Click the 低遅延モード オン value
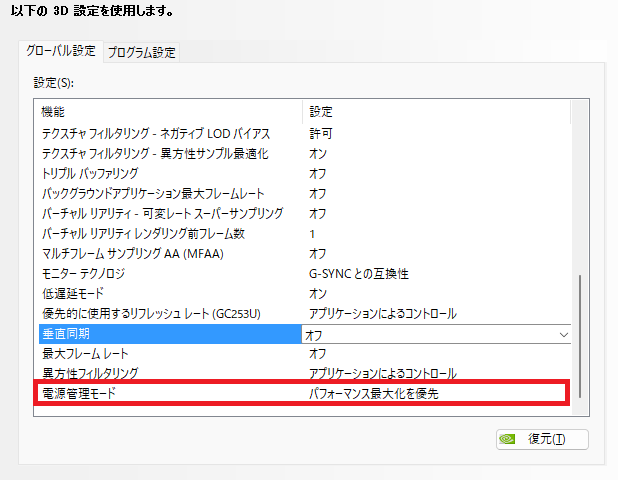The image size is (618, 480). click(318, 294)
